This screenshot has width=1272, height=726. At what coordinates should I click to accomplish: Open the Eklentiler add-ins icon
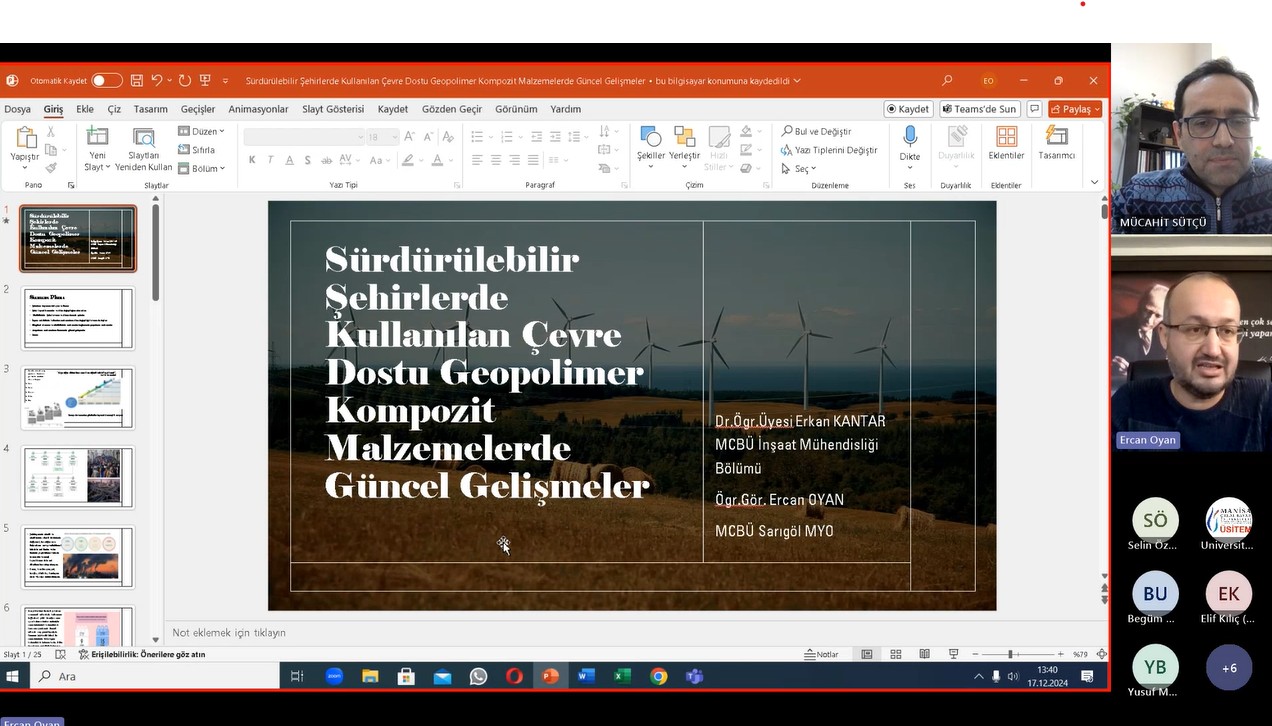(1006, 137)
